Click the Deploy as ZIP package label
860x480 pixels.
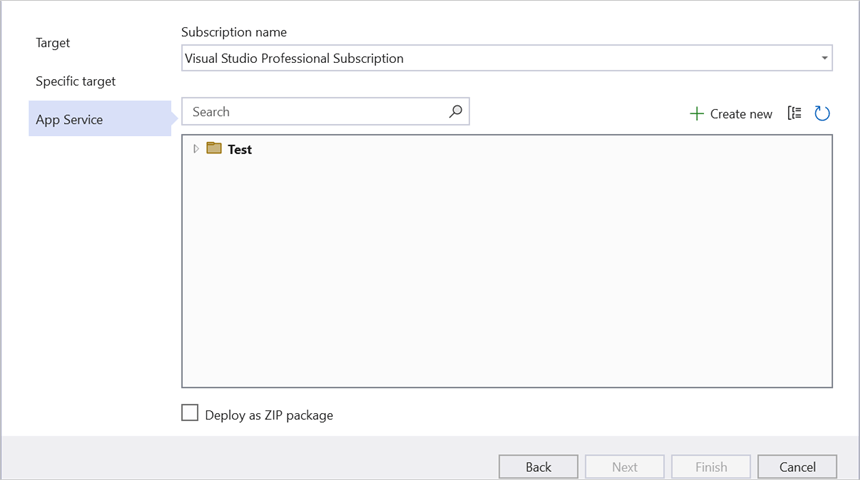[269, 415]
